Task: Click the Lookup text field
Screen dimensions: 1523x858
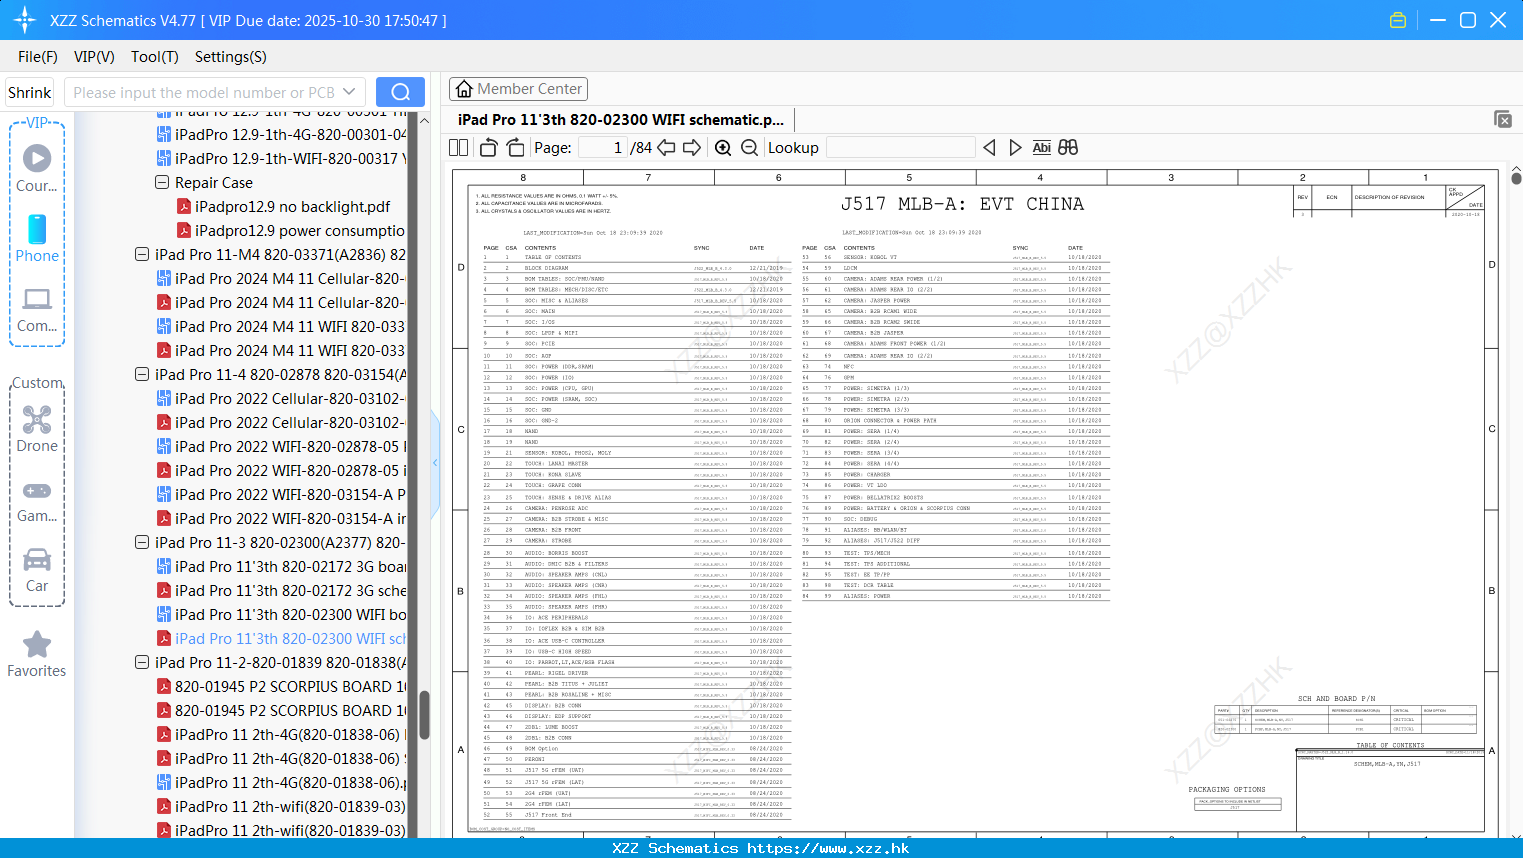Action: tap(900, 147)
